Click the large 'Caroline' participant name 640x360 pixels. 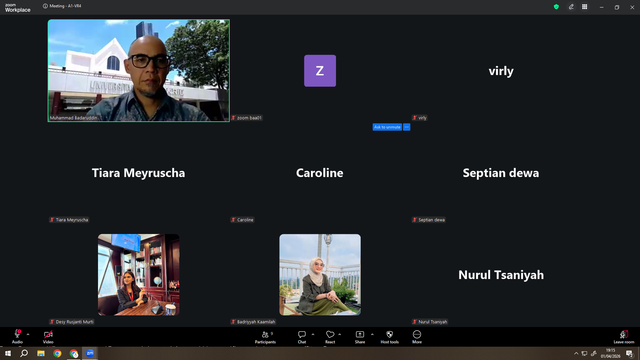(x=320, y=173)
